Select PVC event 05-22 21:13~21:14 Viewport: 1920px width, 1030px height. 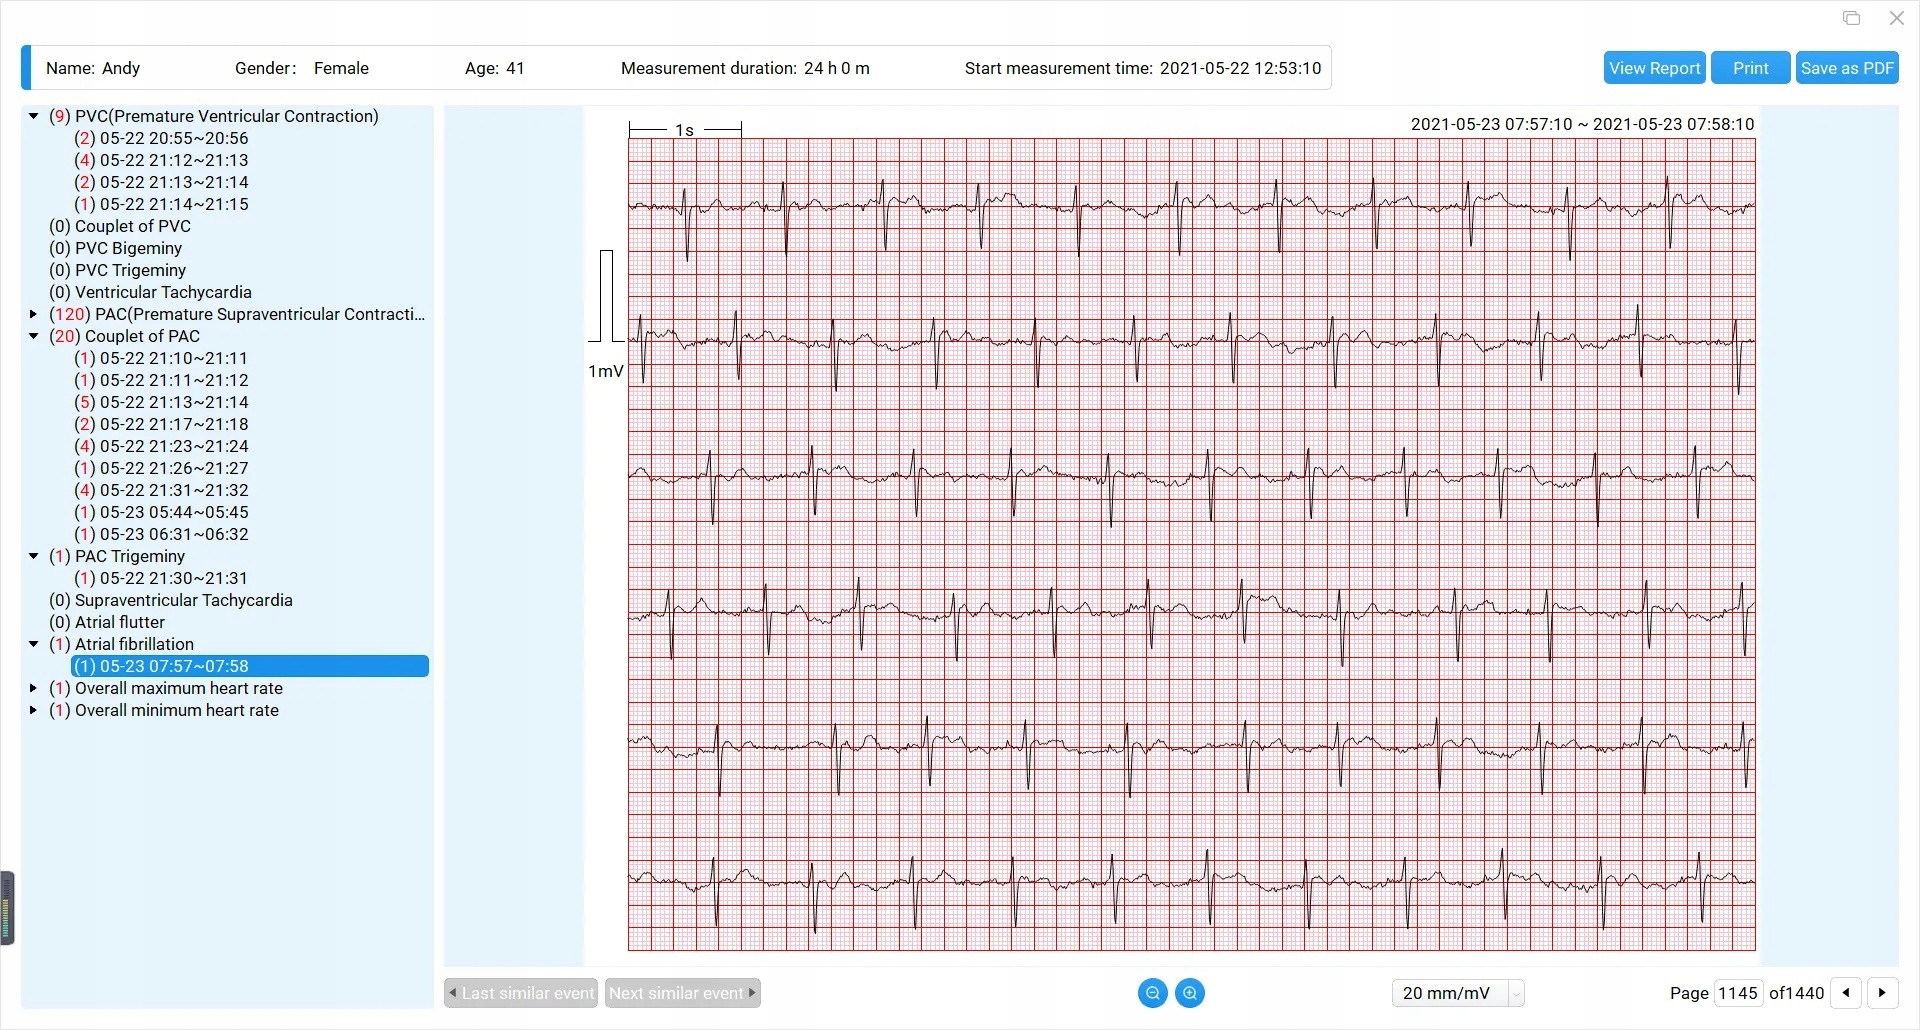point(161,182)
